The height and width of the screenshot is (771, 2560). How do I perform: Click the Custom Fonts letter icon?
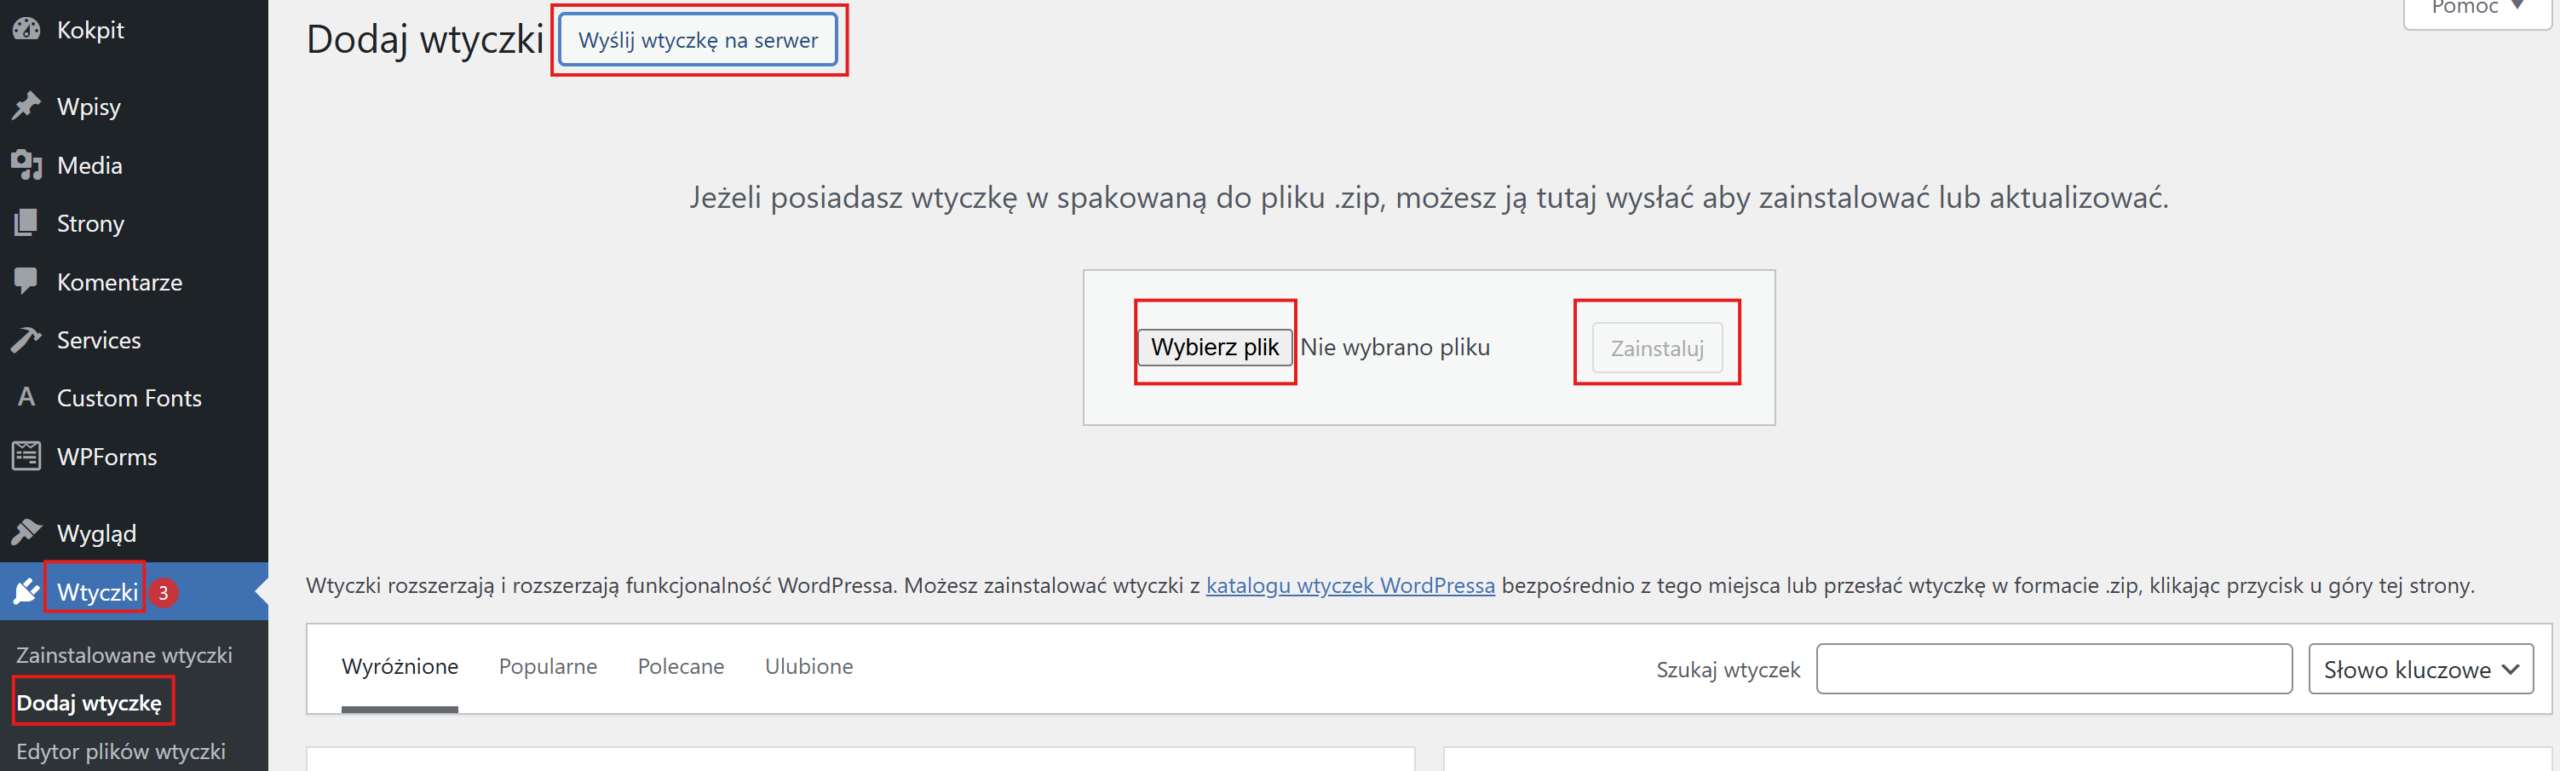(26, 398)
